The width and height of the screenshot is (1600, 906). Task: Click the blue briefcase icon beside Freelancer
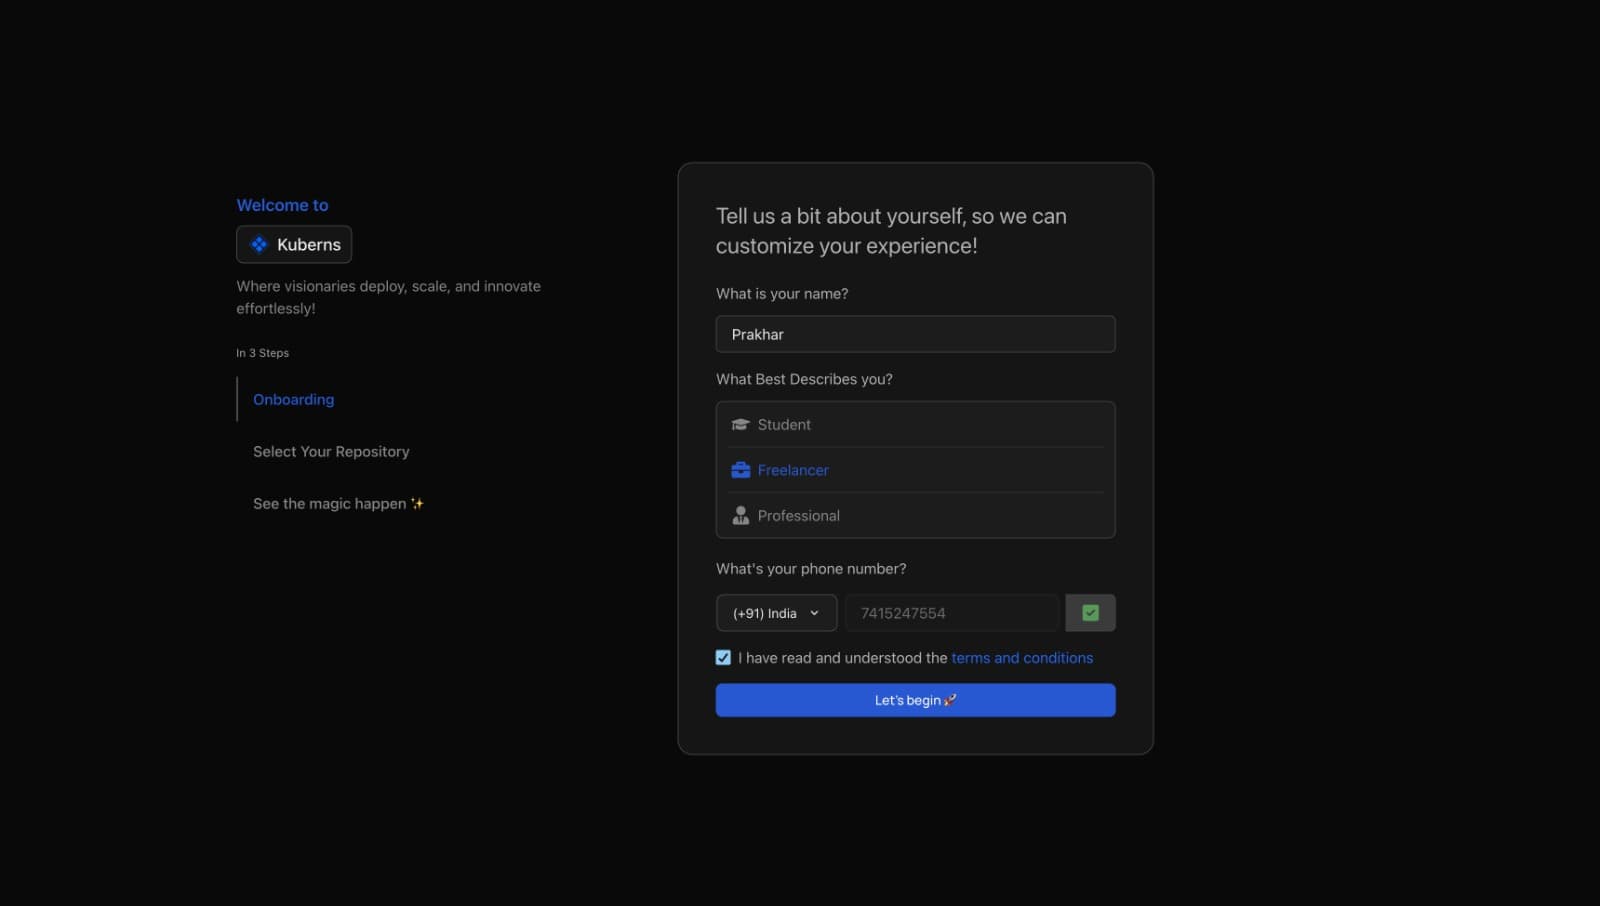[740, 469]
